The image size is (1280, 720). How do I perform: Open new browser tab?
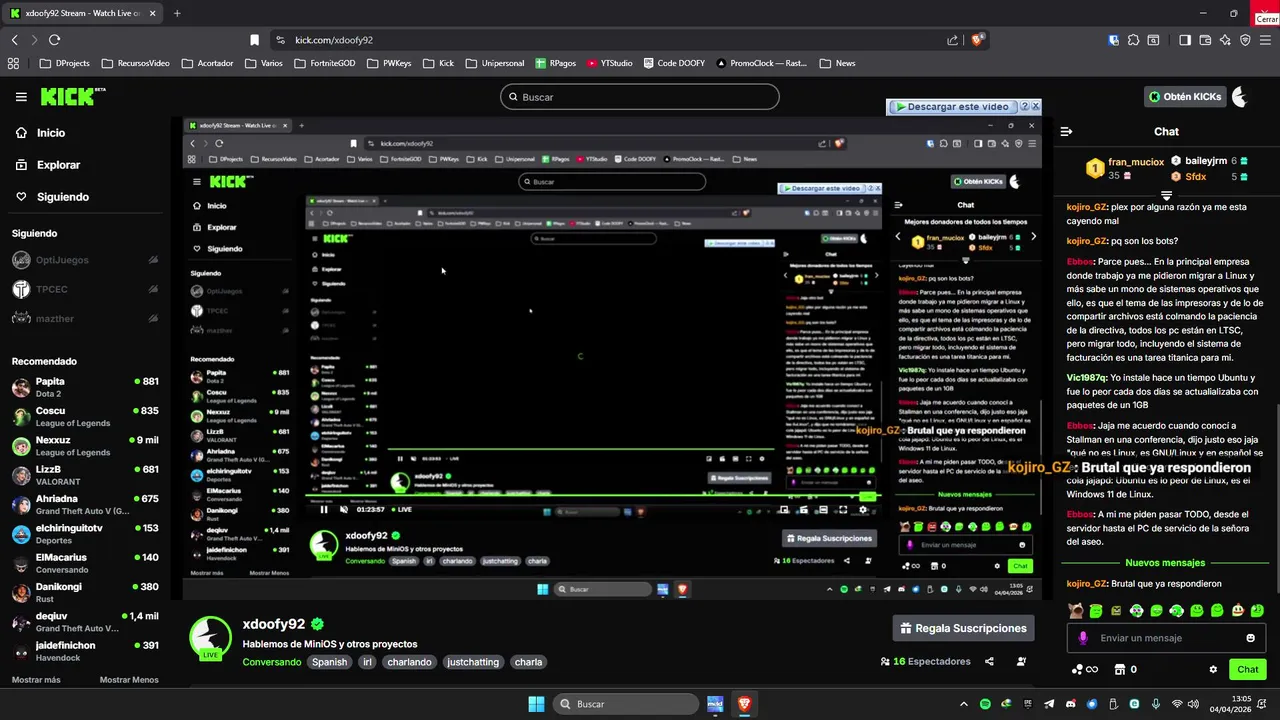click(x=177, y=13)
